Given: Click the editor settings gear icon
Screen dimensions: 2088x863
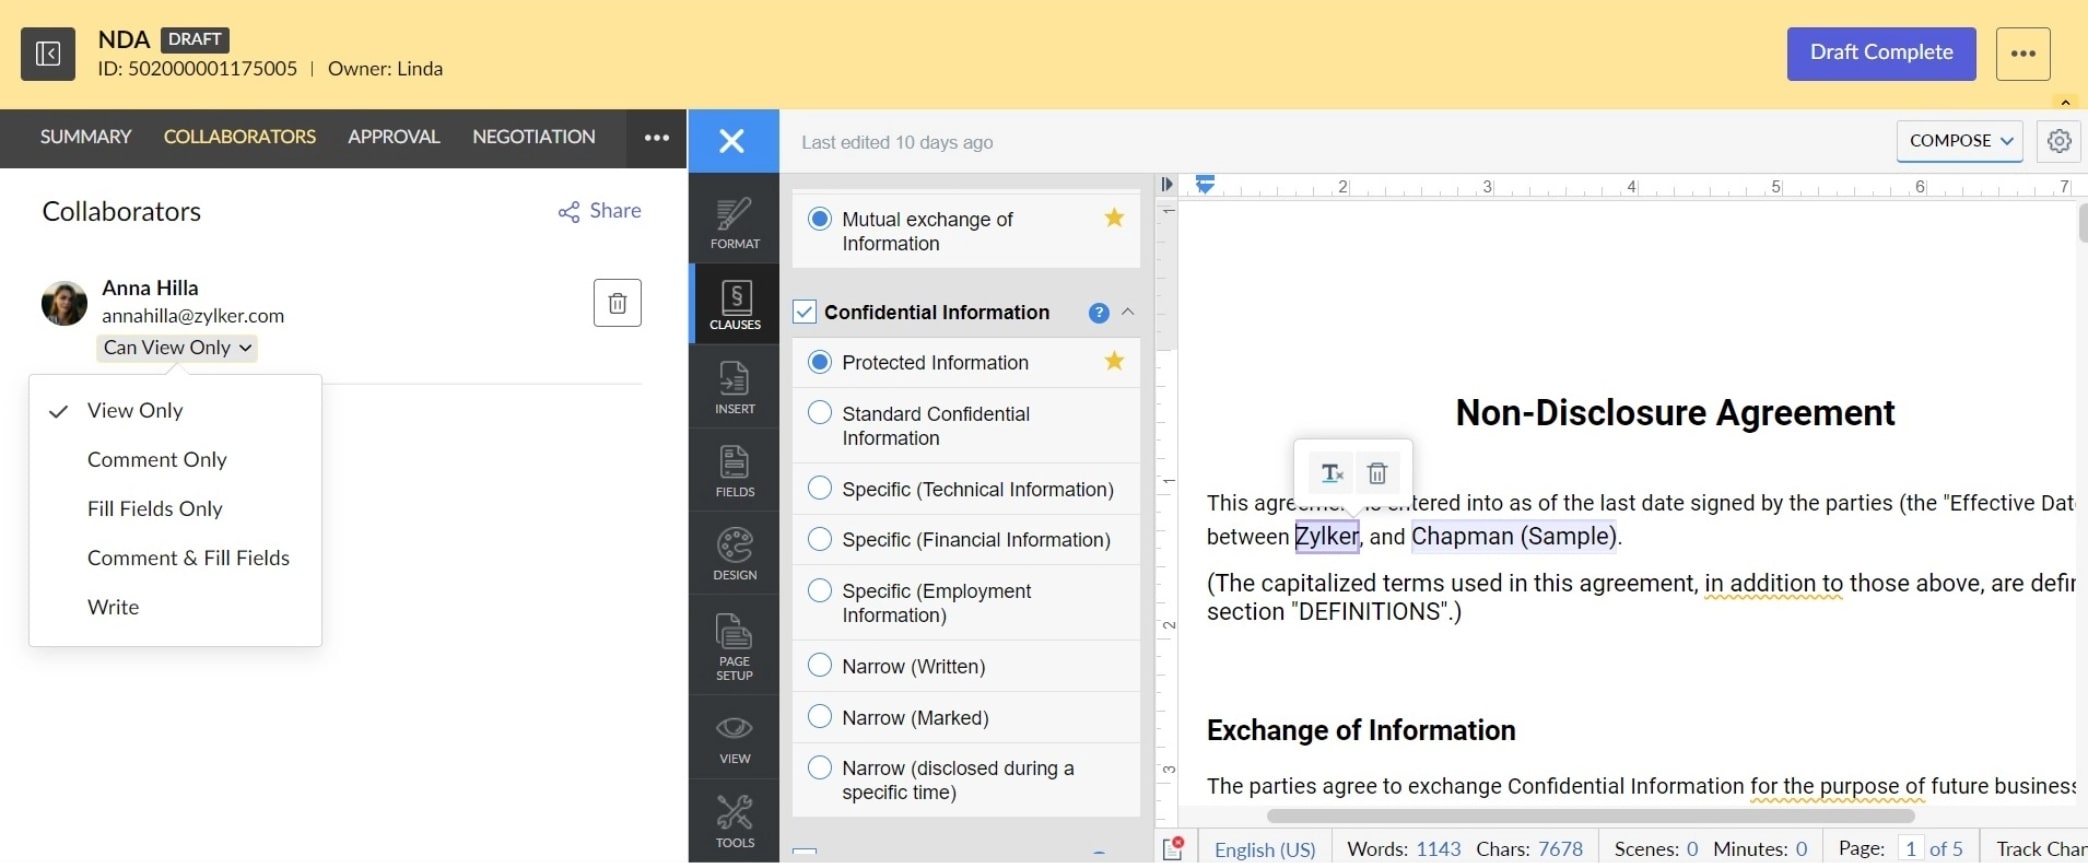Looking at the screenshot, I should (x=2059, y=141).
